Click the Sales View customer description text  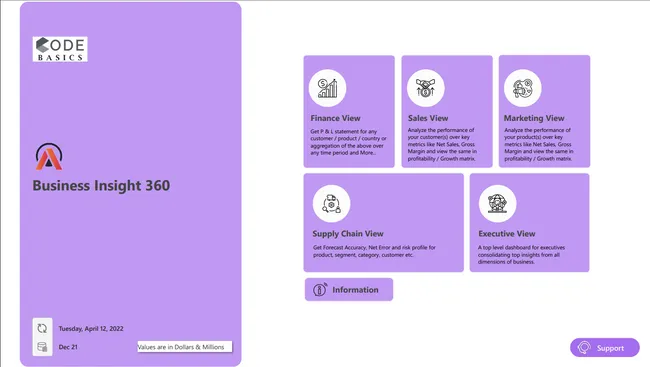[x=442, y=144]
